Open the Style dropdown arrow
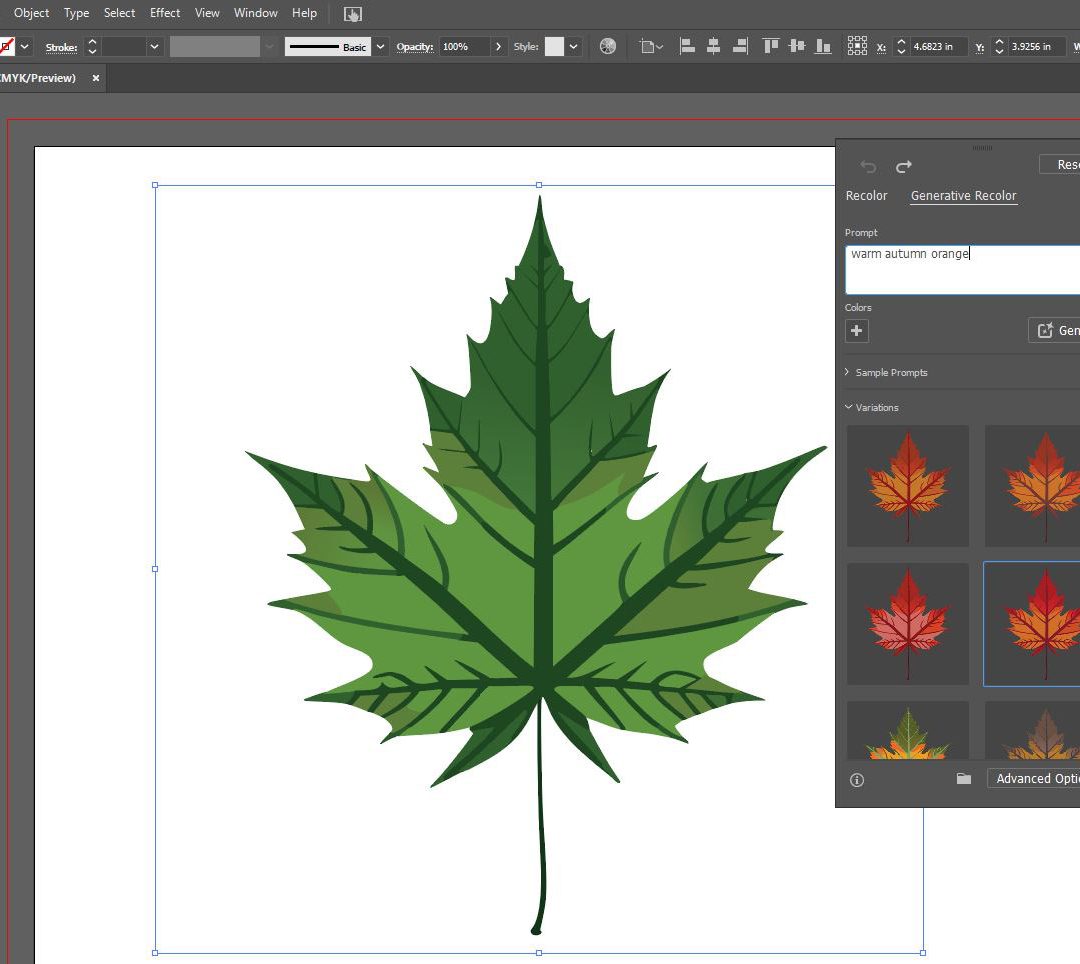 click(x=573, y=47)
